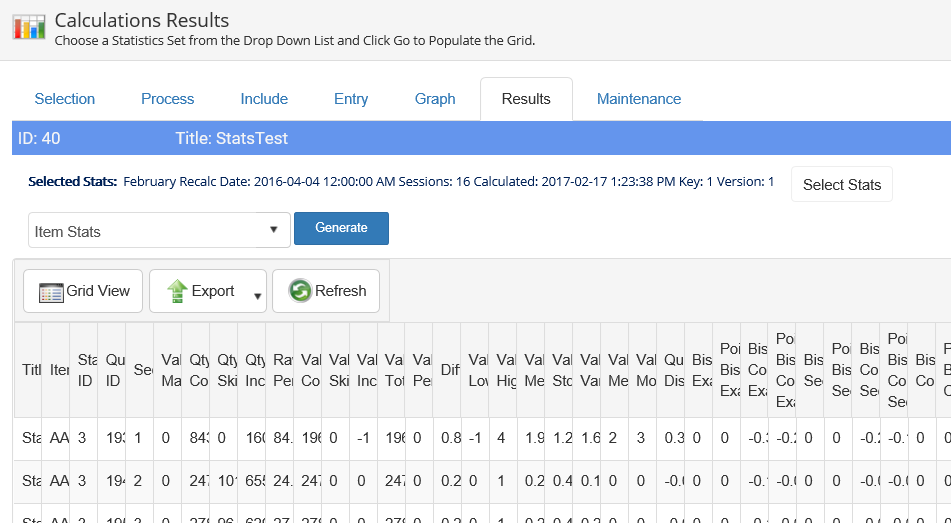The width and height of the screenshot is (951, 523).
Task: Click the Item column header
Action: (x=58, y=370)
